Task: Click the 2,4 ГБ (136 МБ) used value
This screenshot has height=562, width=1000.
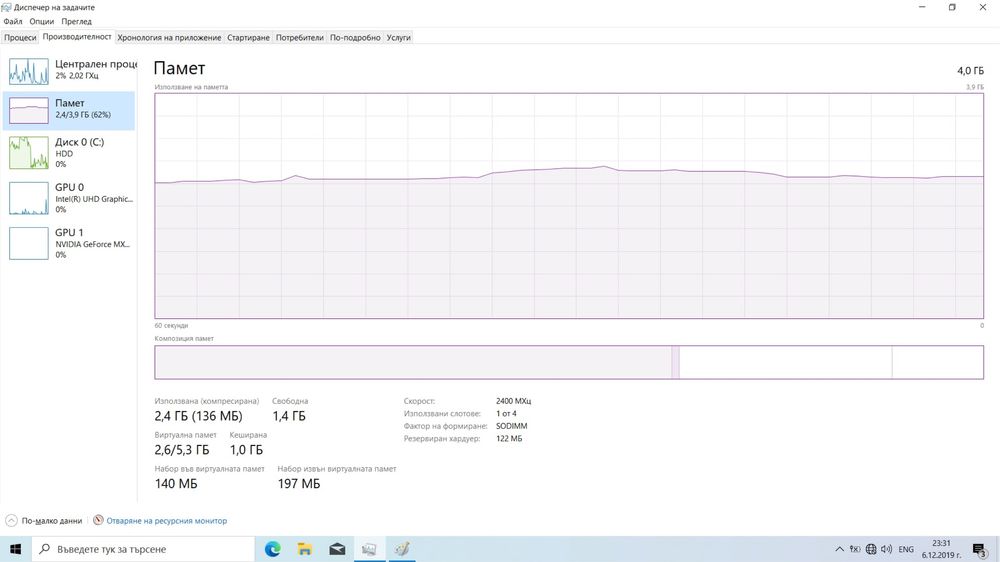Action: coord(198,416)
